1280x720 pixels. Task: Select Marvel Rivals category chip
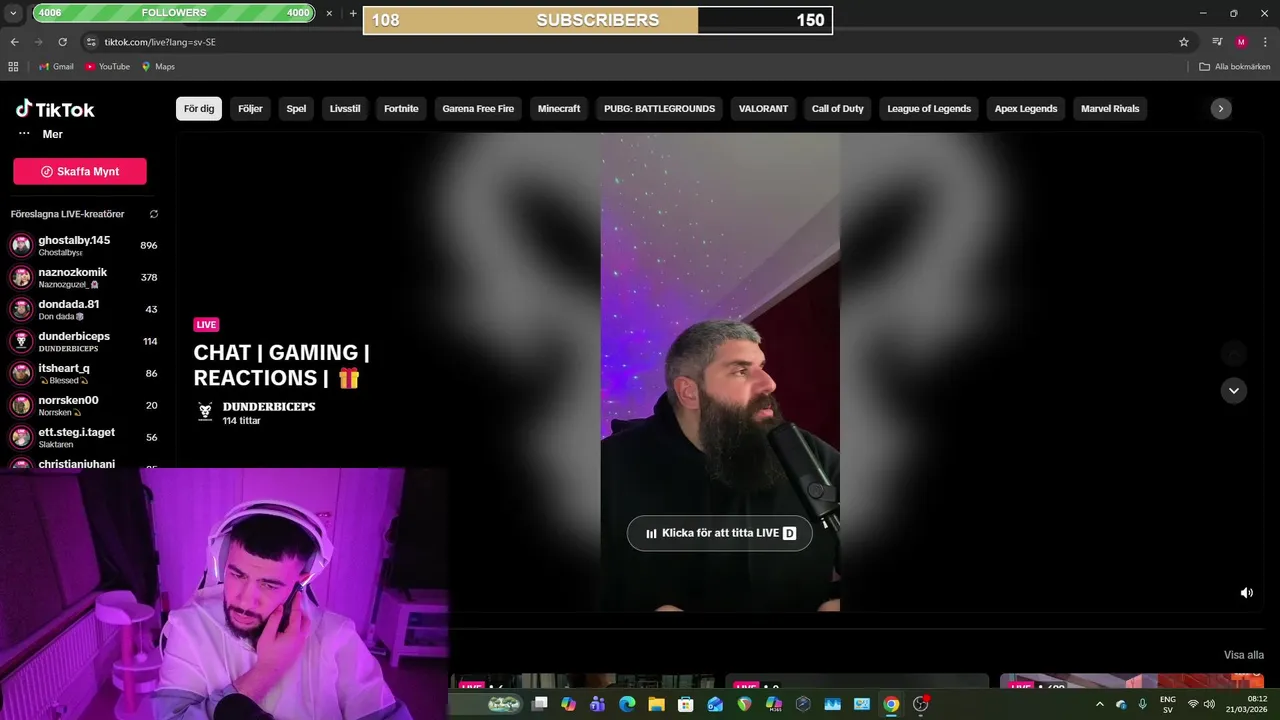[1110, 109]
